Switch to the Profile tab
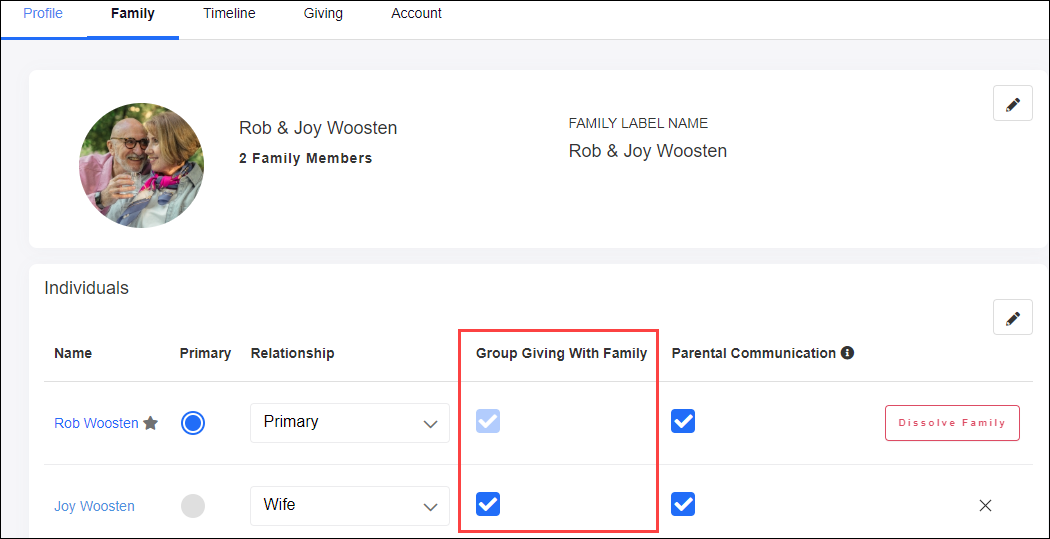The height and width of the screenshot is (539, 1050). [x=43, y=14]
